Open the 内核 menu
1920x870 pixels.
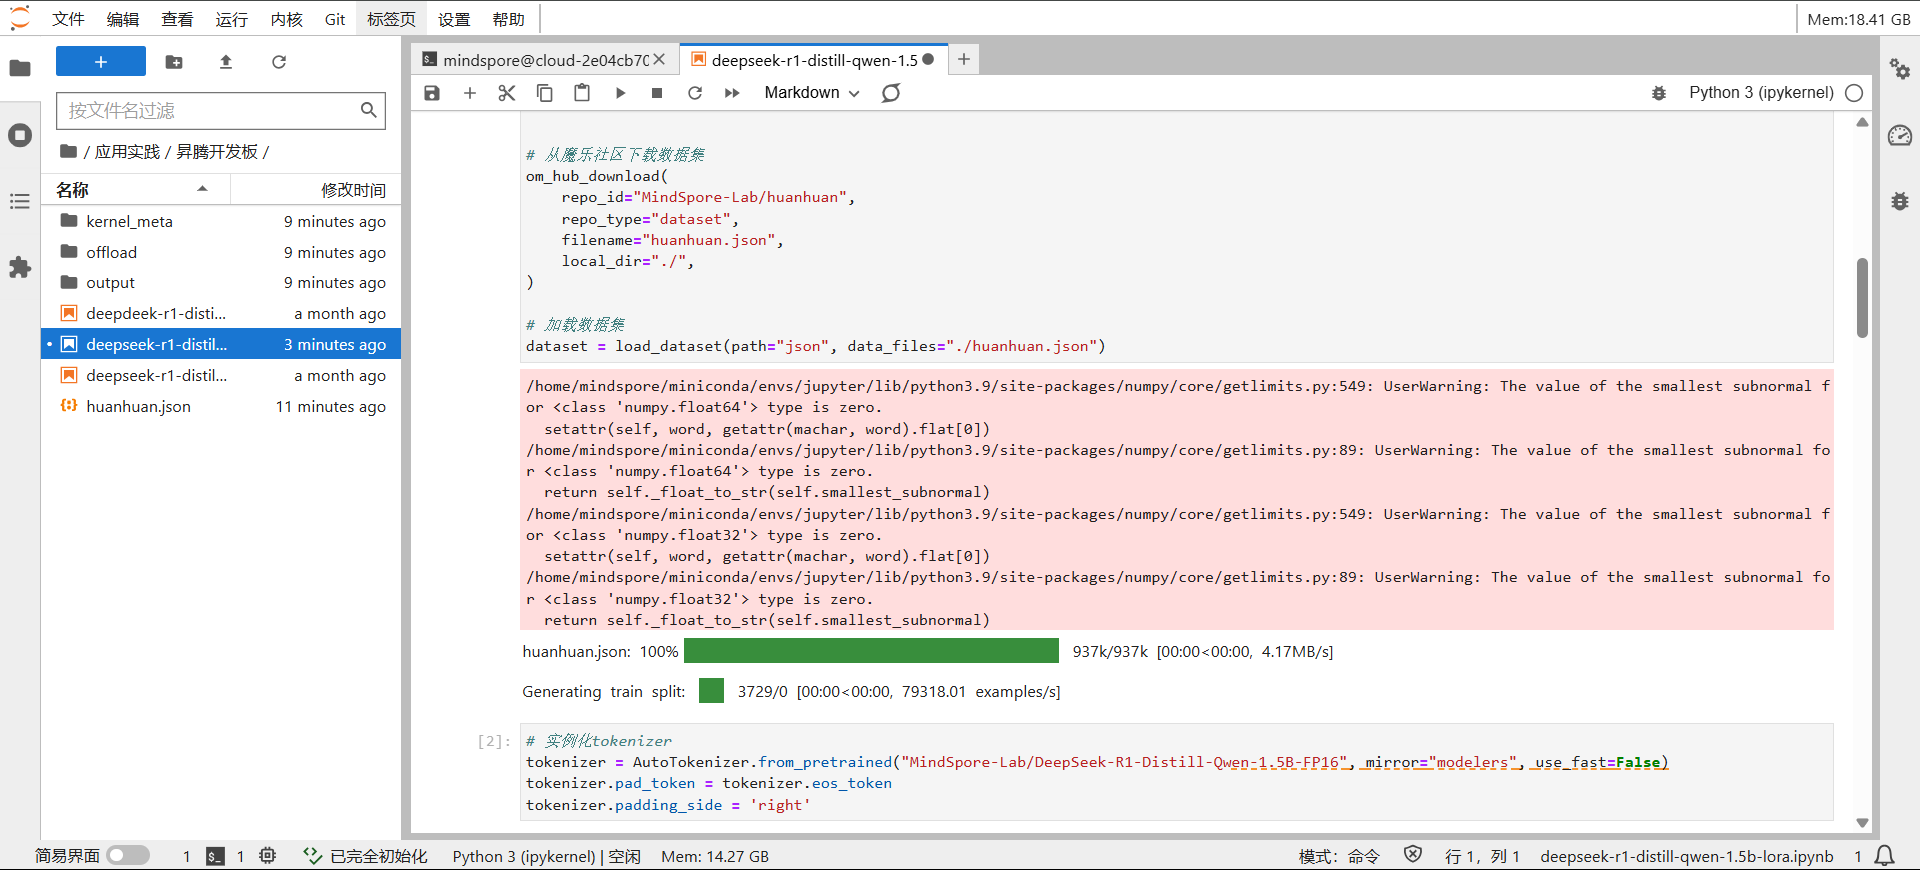[x=286, y=19]
